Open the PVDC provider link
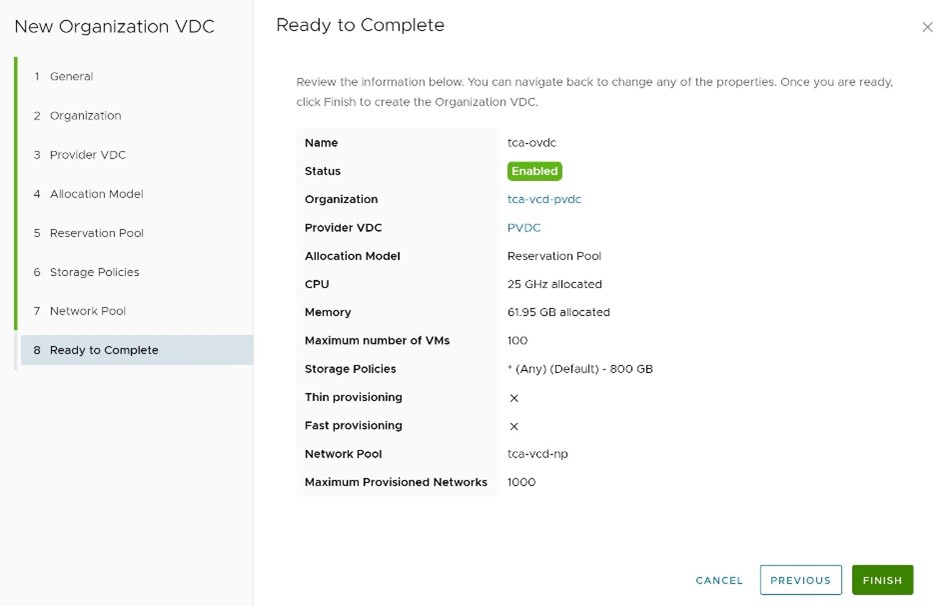 [x=524, y=228]
